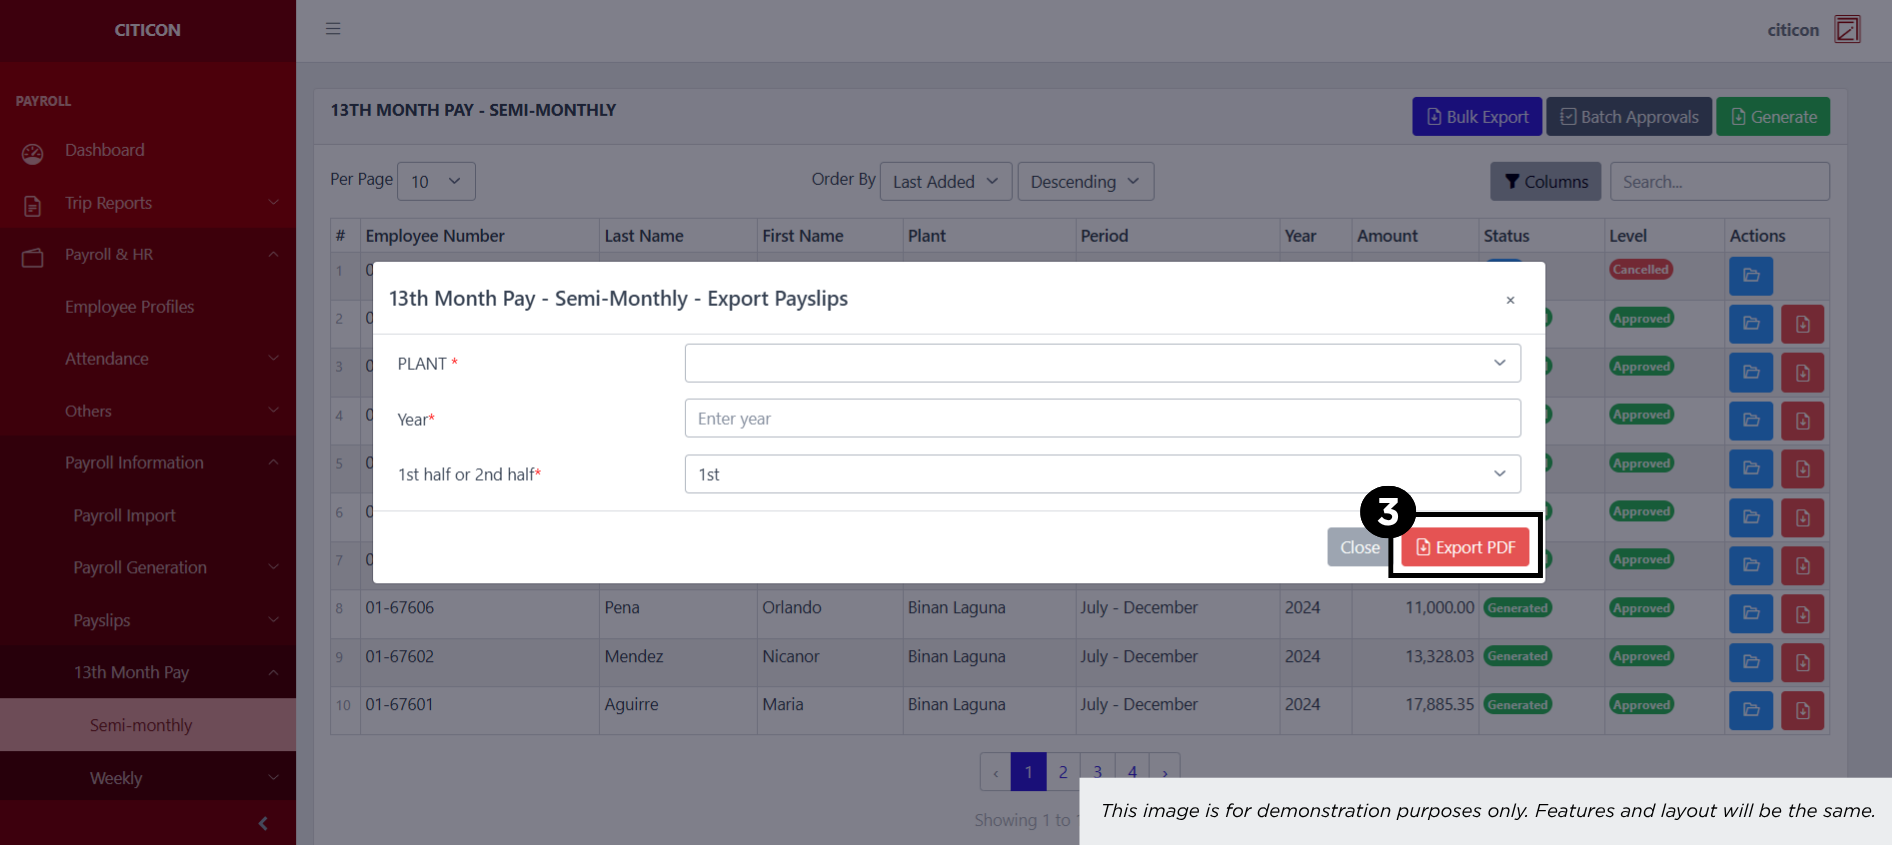Open folder icon for Aguirre row
The height and width of the screenshot is (845, 1892).
point(1750,710)
